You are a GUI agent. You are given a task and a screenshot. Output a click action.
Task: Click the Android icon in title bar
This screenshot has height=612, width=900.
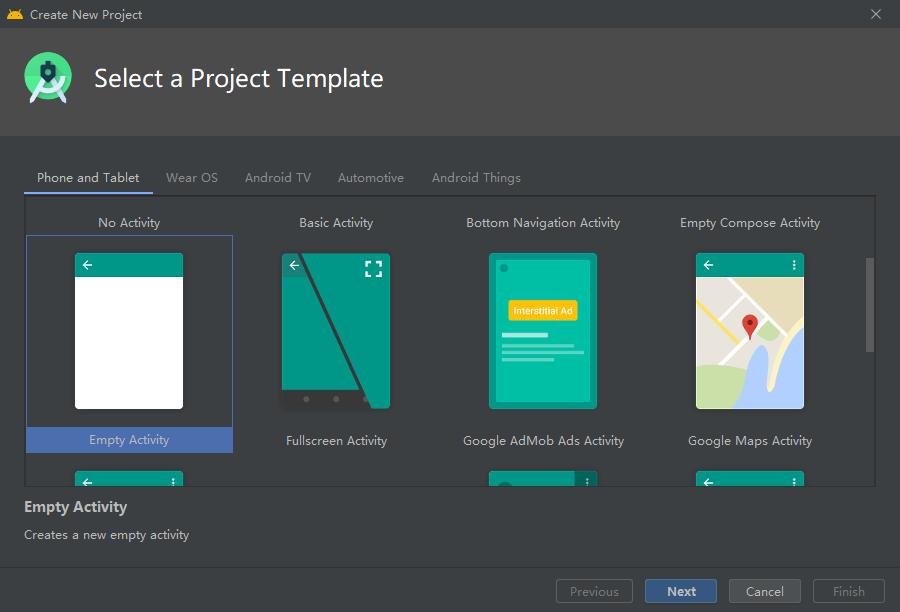14,14
